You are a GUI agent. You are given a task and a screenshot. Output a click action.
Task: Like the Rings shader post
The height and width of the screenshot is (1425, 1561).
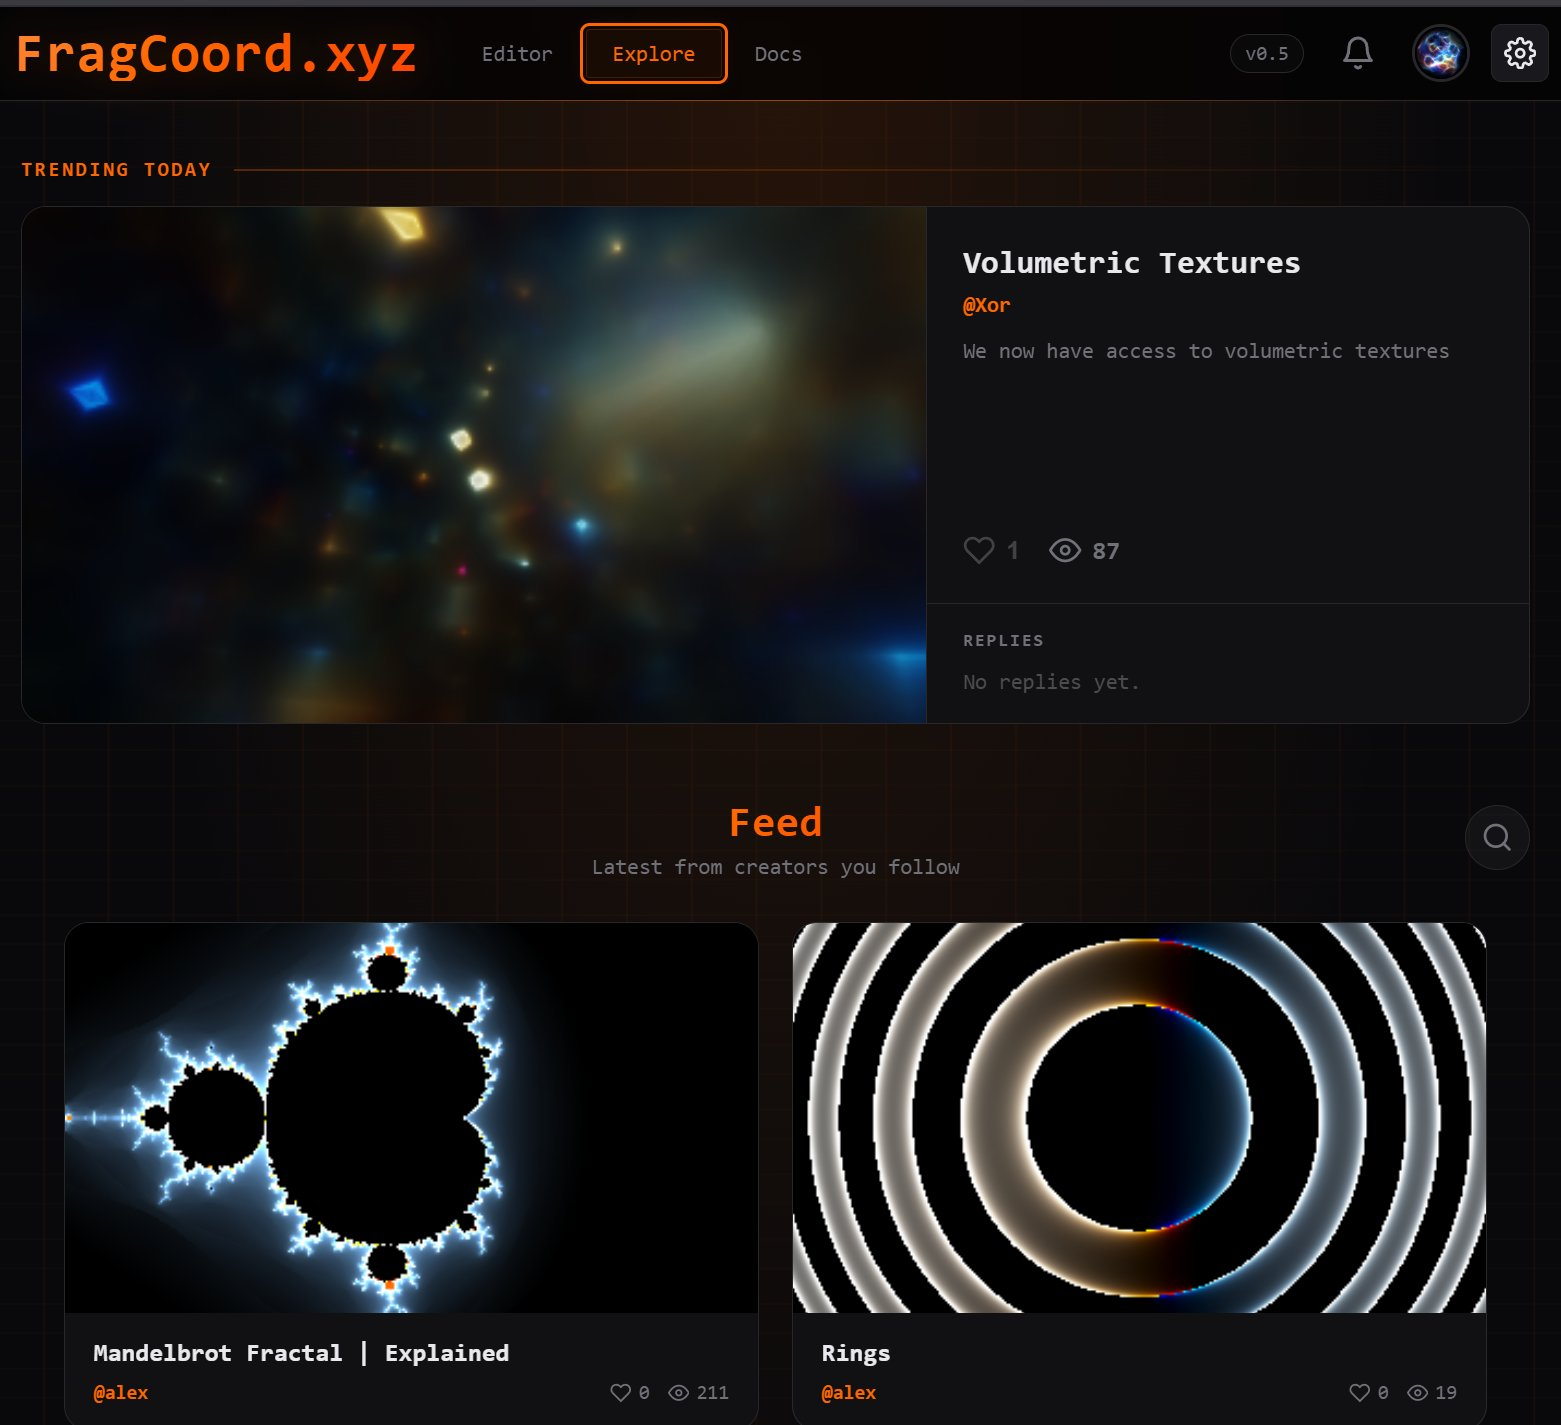click(x=1359, y=1392)
